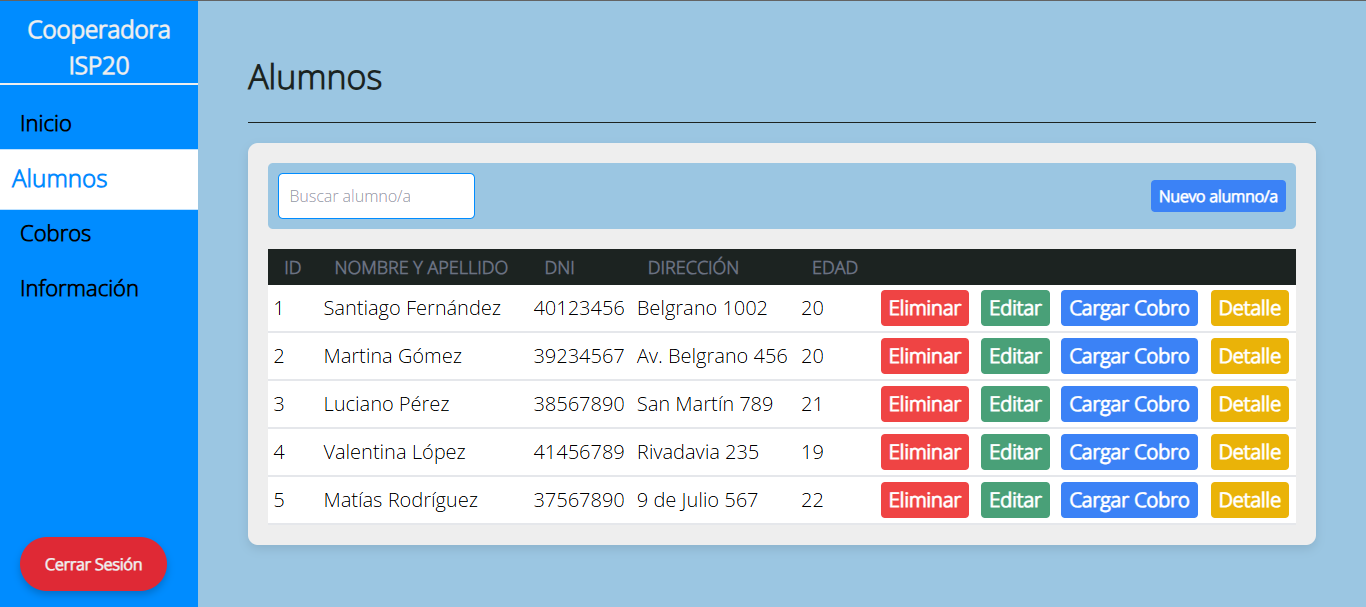Eliminar Valentina López
The image size is (1366, 607).
tap(925, 452)
